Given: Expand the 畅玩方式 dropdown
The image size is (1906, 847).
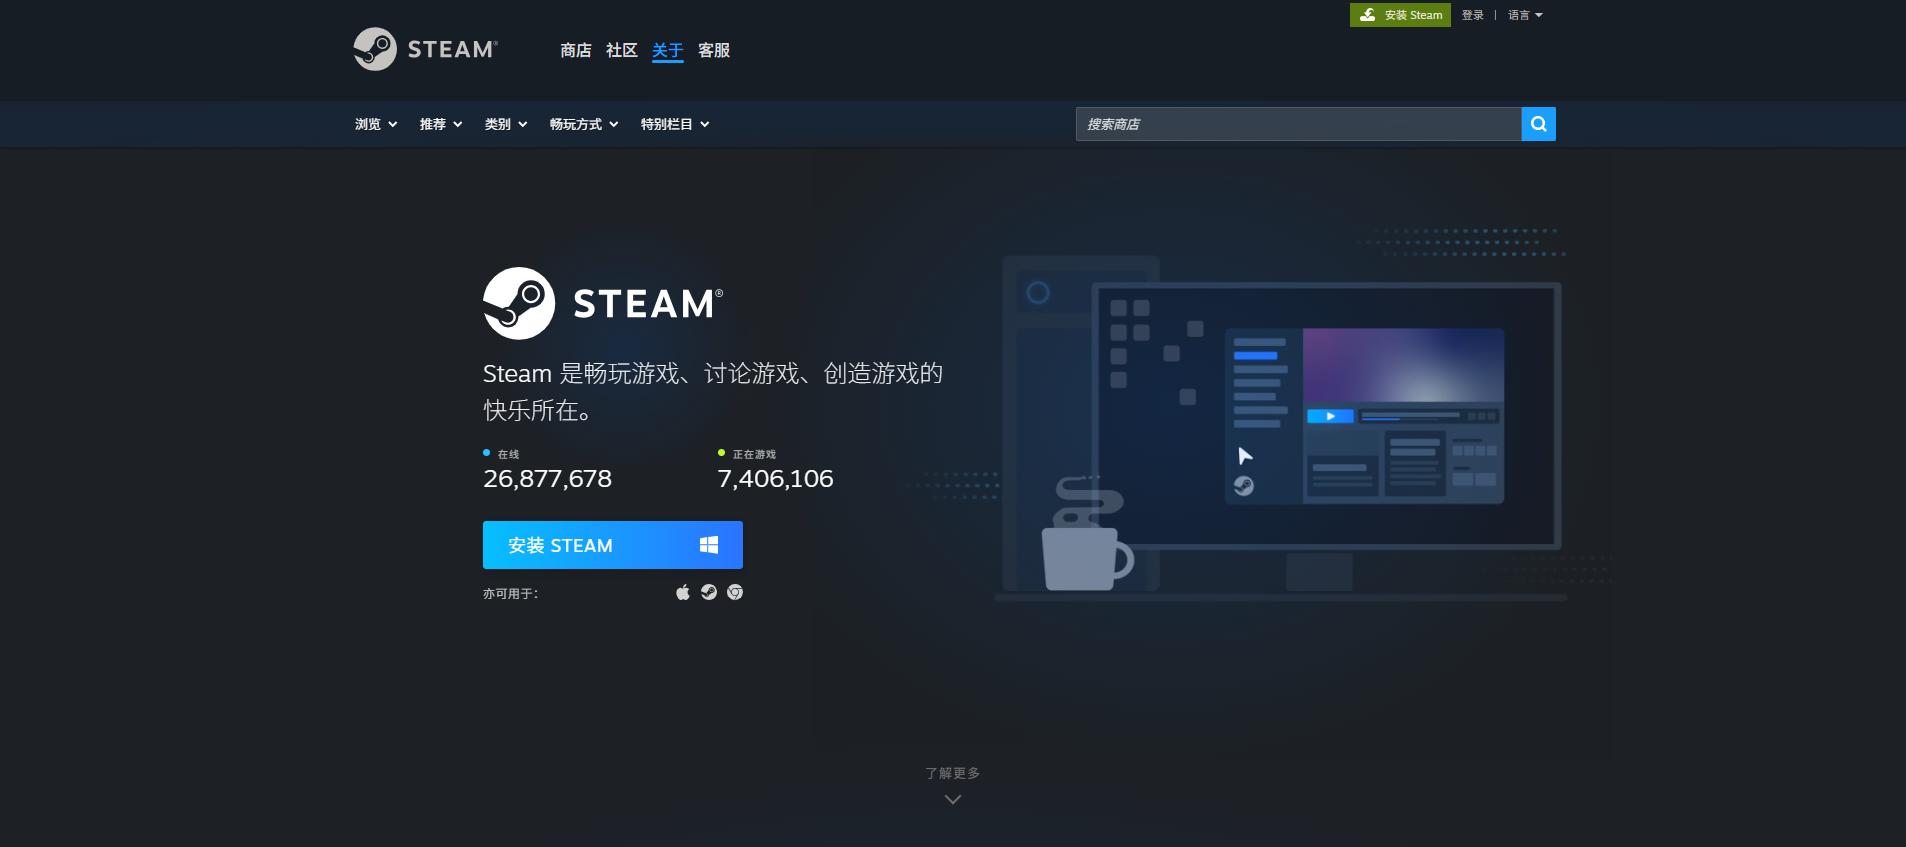Looking at the screenshot, I should [x=584, y=124].
